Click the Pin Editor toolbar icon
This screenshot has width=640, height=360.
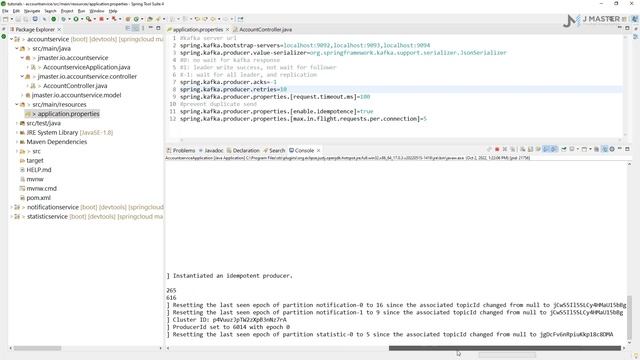[240, 19]
